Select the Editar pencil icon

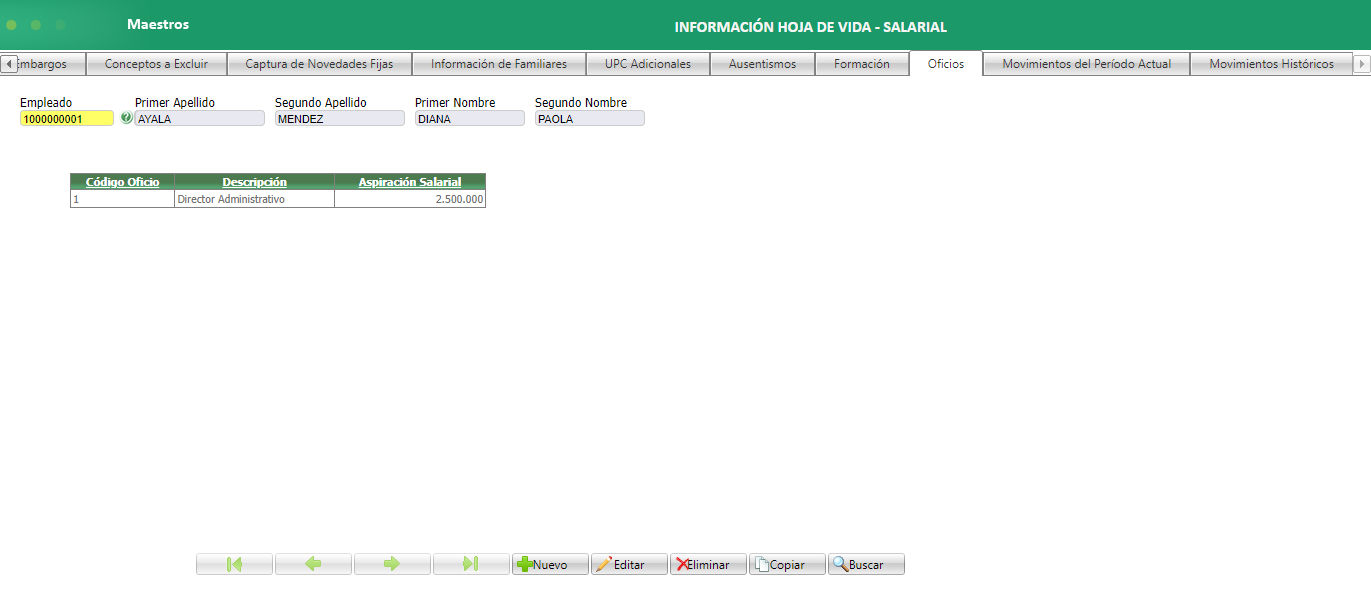point(602,563)
